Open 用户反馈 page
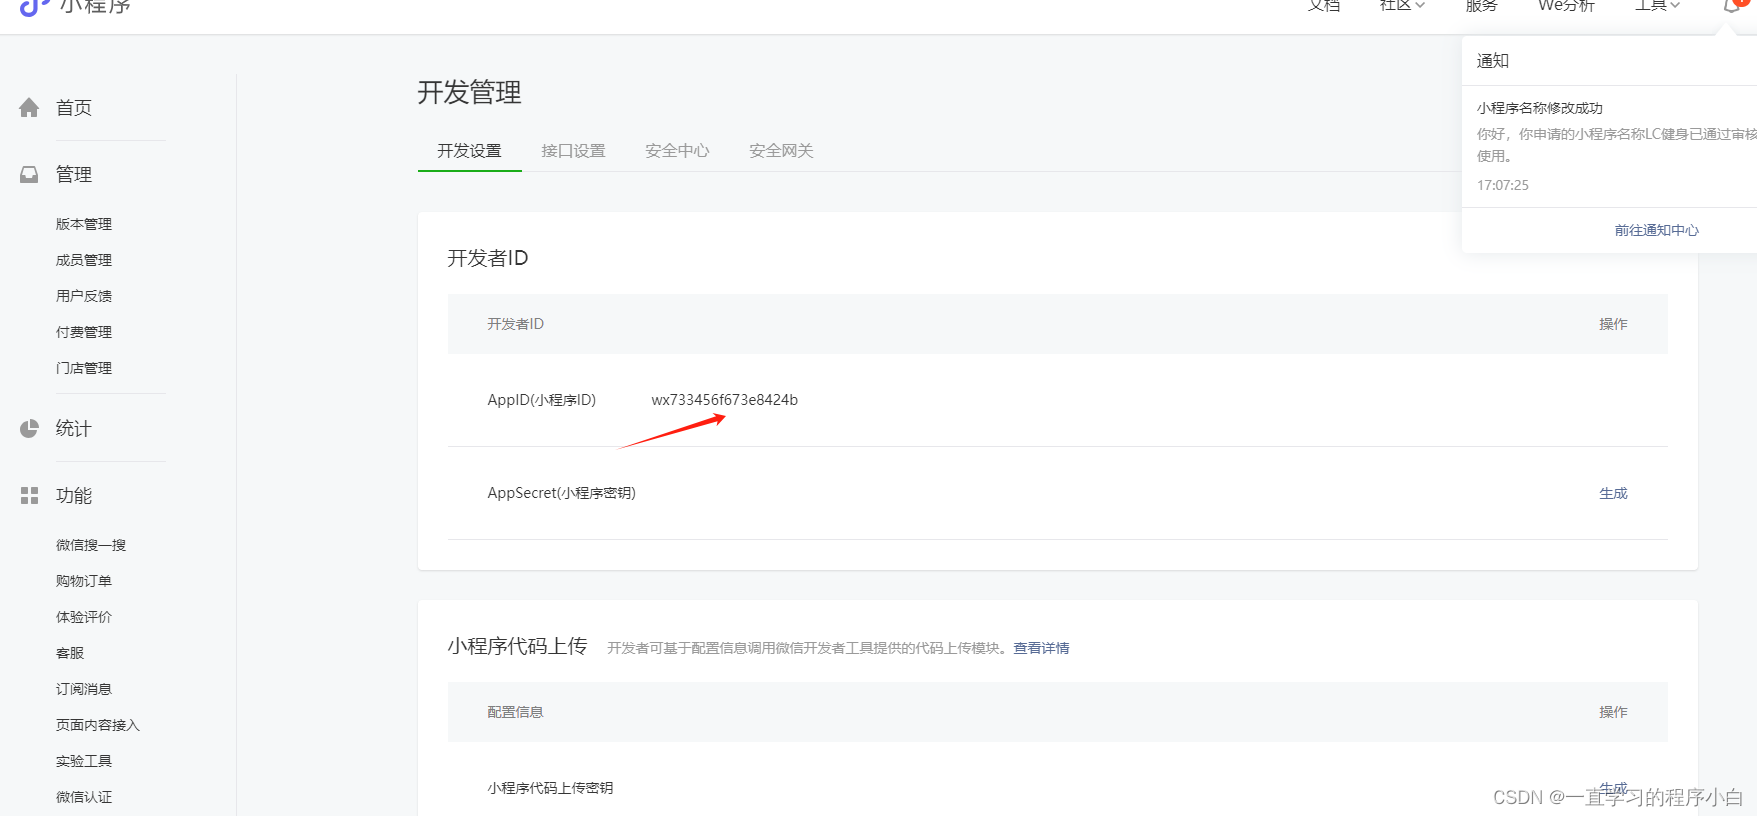The height and width of the screenshot is (816, 1757). (x=84, y=296)
